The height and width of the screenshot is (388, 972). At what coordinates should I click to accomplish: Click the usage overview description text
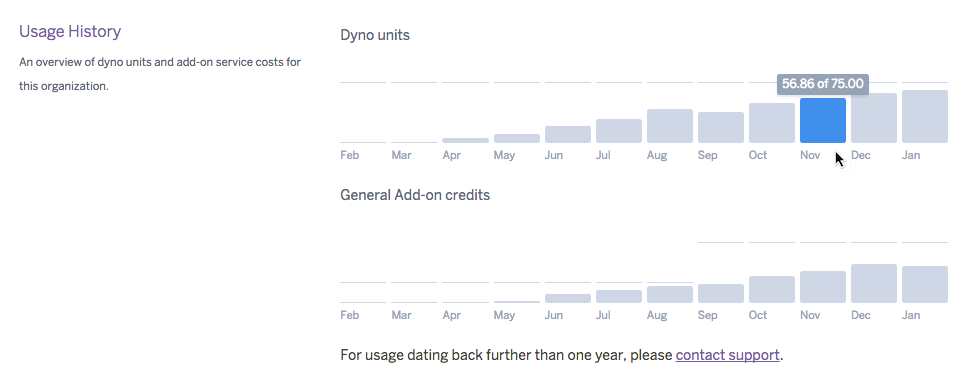pyautogui.click(x=160, y=74)
